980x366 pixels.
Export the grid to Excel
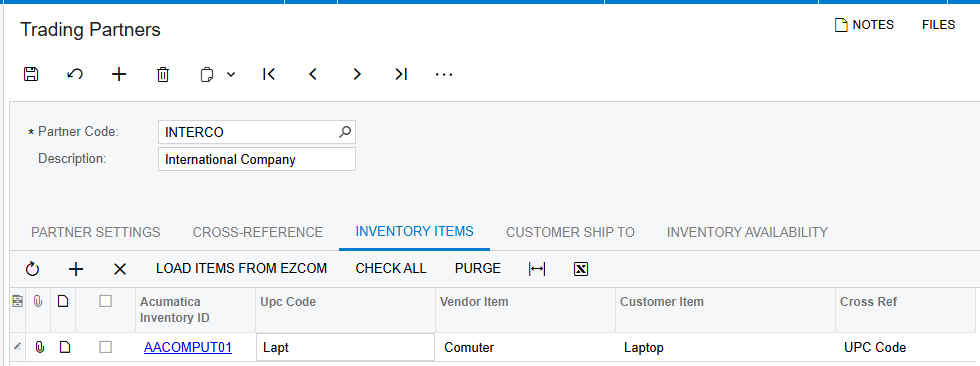[581, 269]
